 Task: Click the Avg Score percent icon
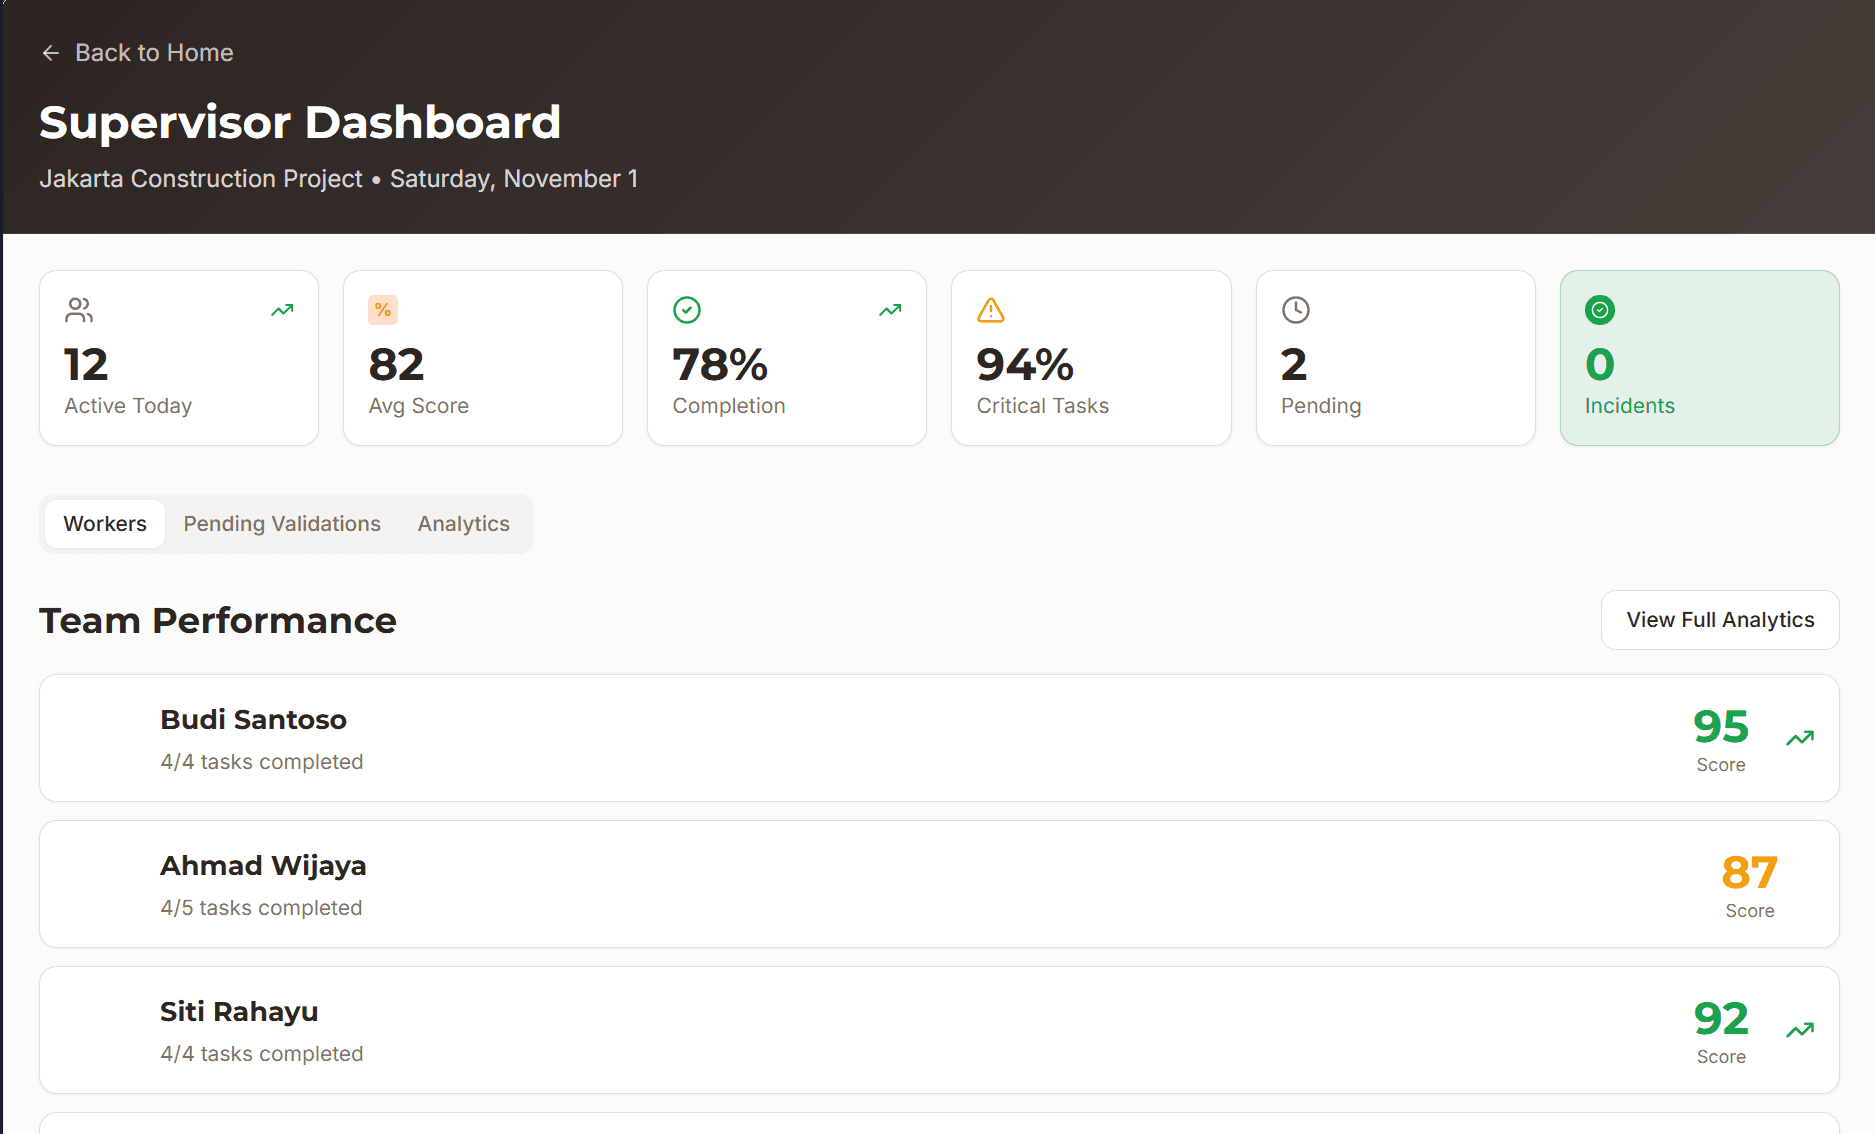point(383,310)
